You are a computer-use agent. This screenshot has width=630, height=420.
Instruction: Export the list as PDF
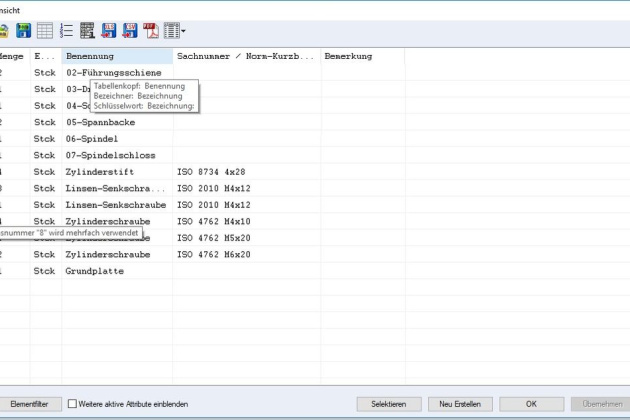tap(152, 33)
